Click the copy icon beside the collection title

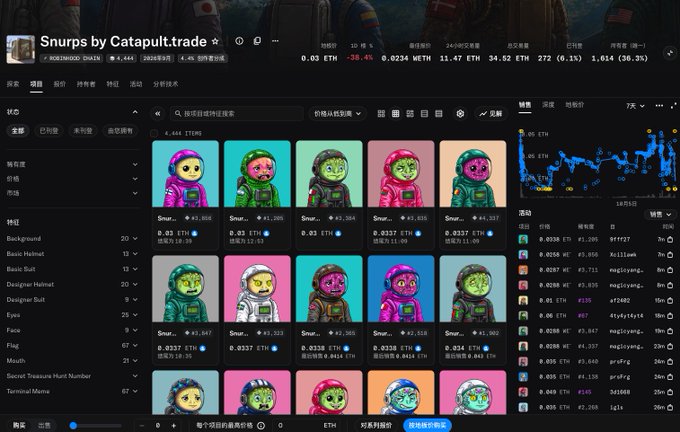[x=257, y=41]
